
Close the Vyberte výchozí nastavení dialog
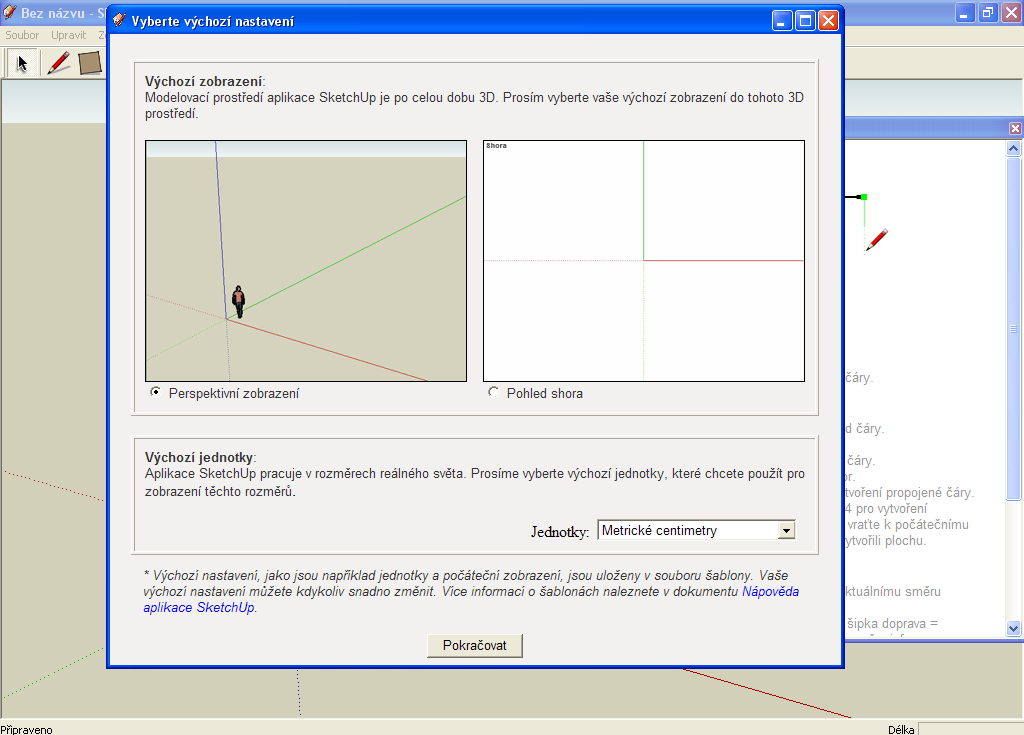[x=828, y=21]
